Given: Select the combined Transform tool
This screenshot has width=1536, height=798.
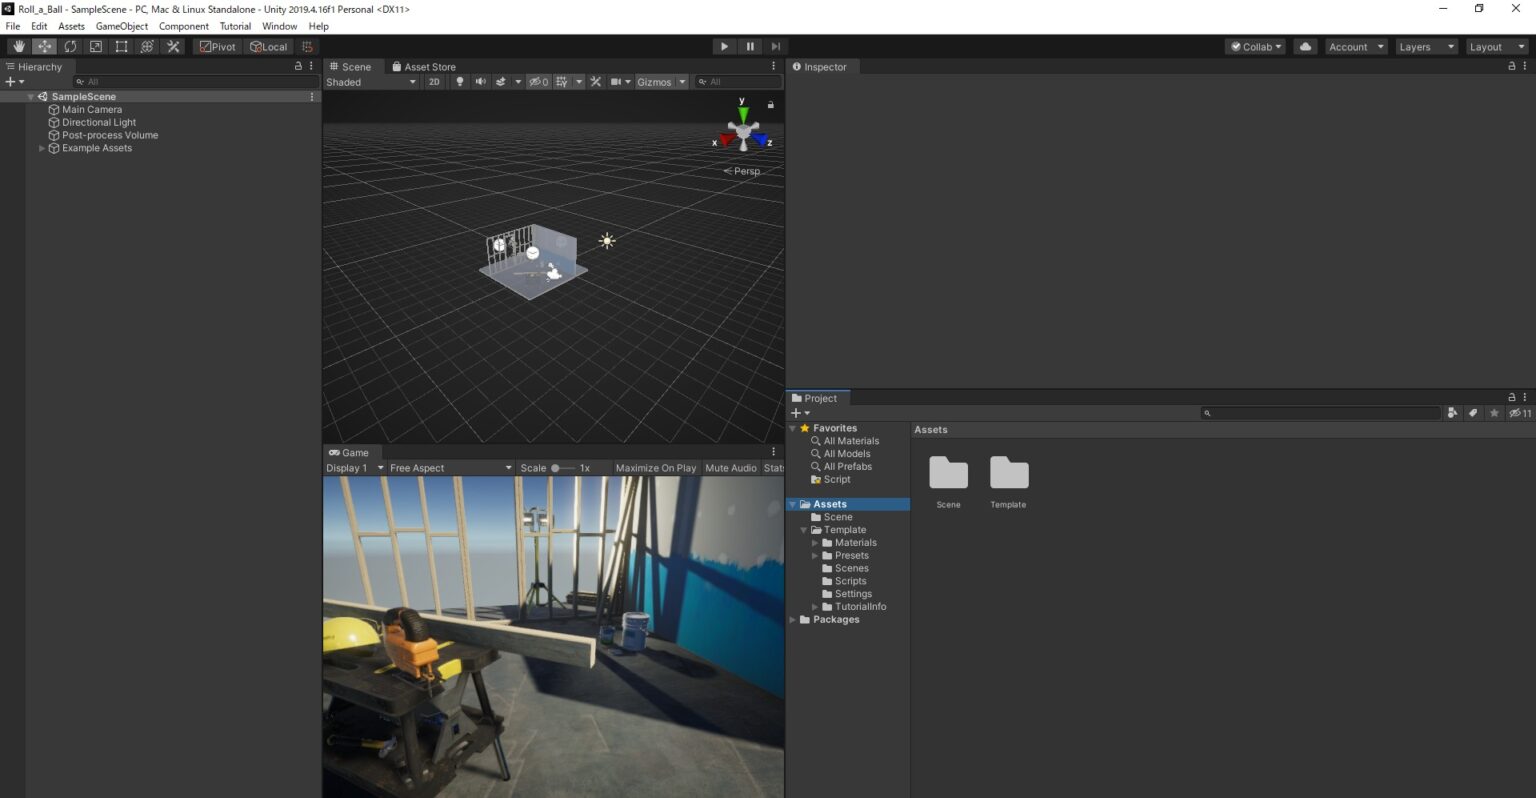Looking at the screenshot, I should click(x=147, y=47).
